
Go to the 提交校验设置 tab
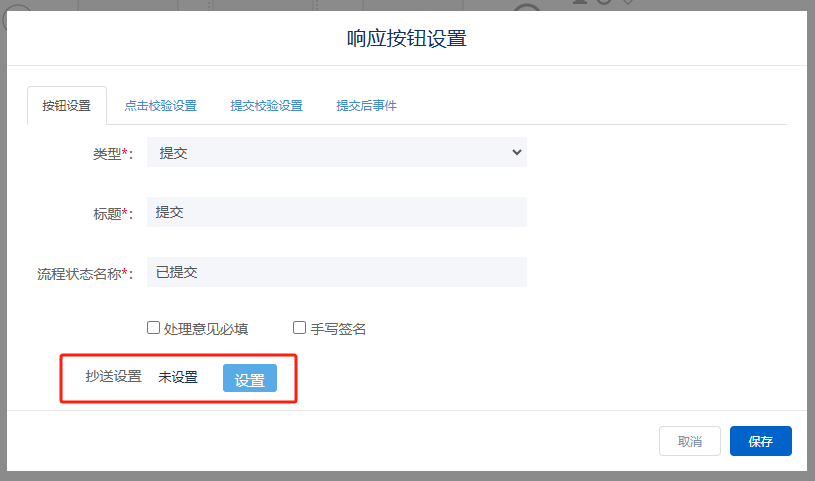click(266, 105)
